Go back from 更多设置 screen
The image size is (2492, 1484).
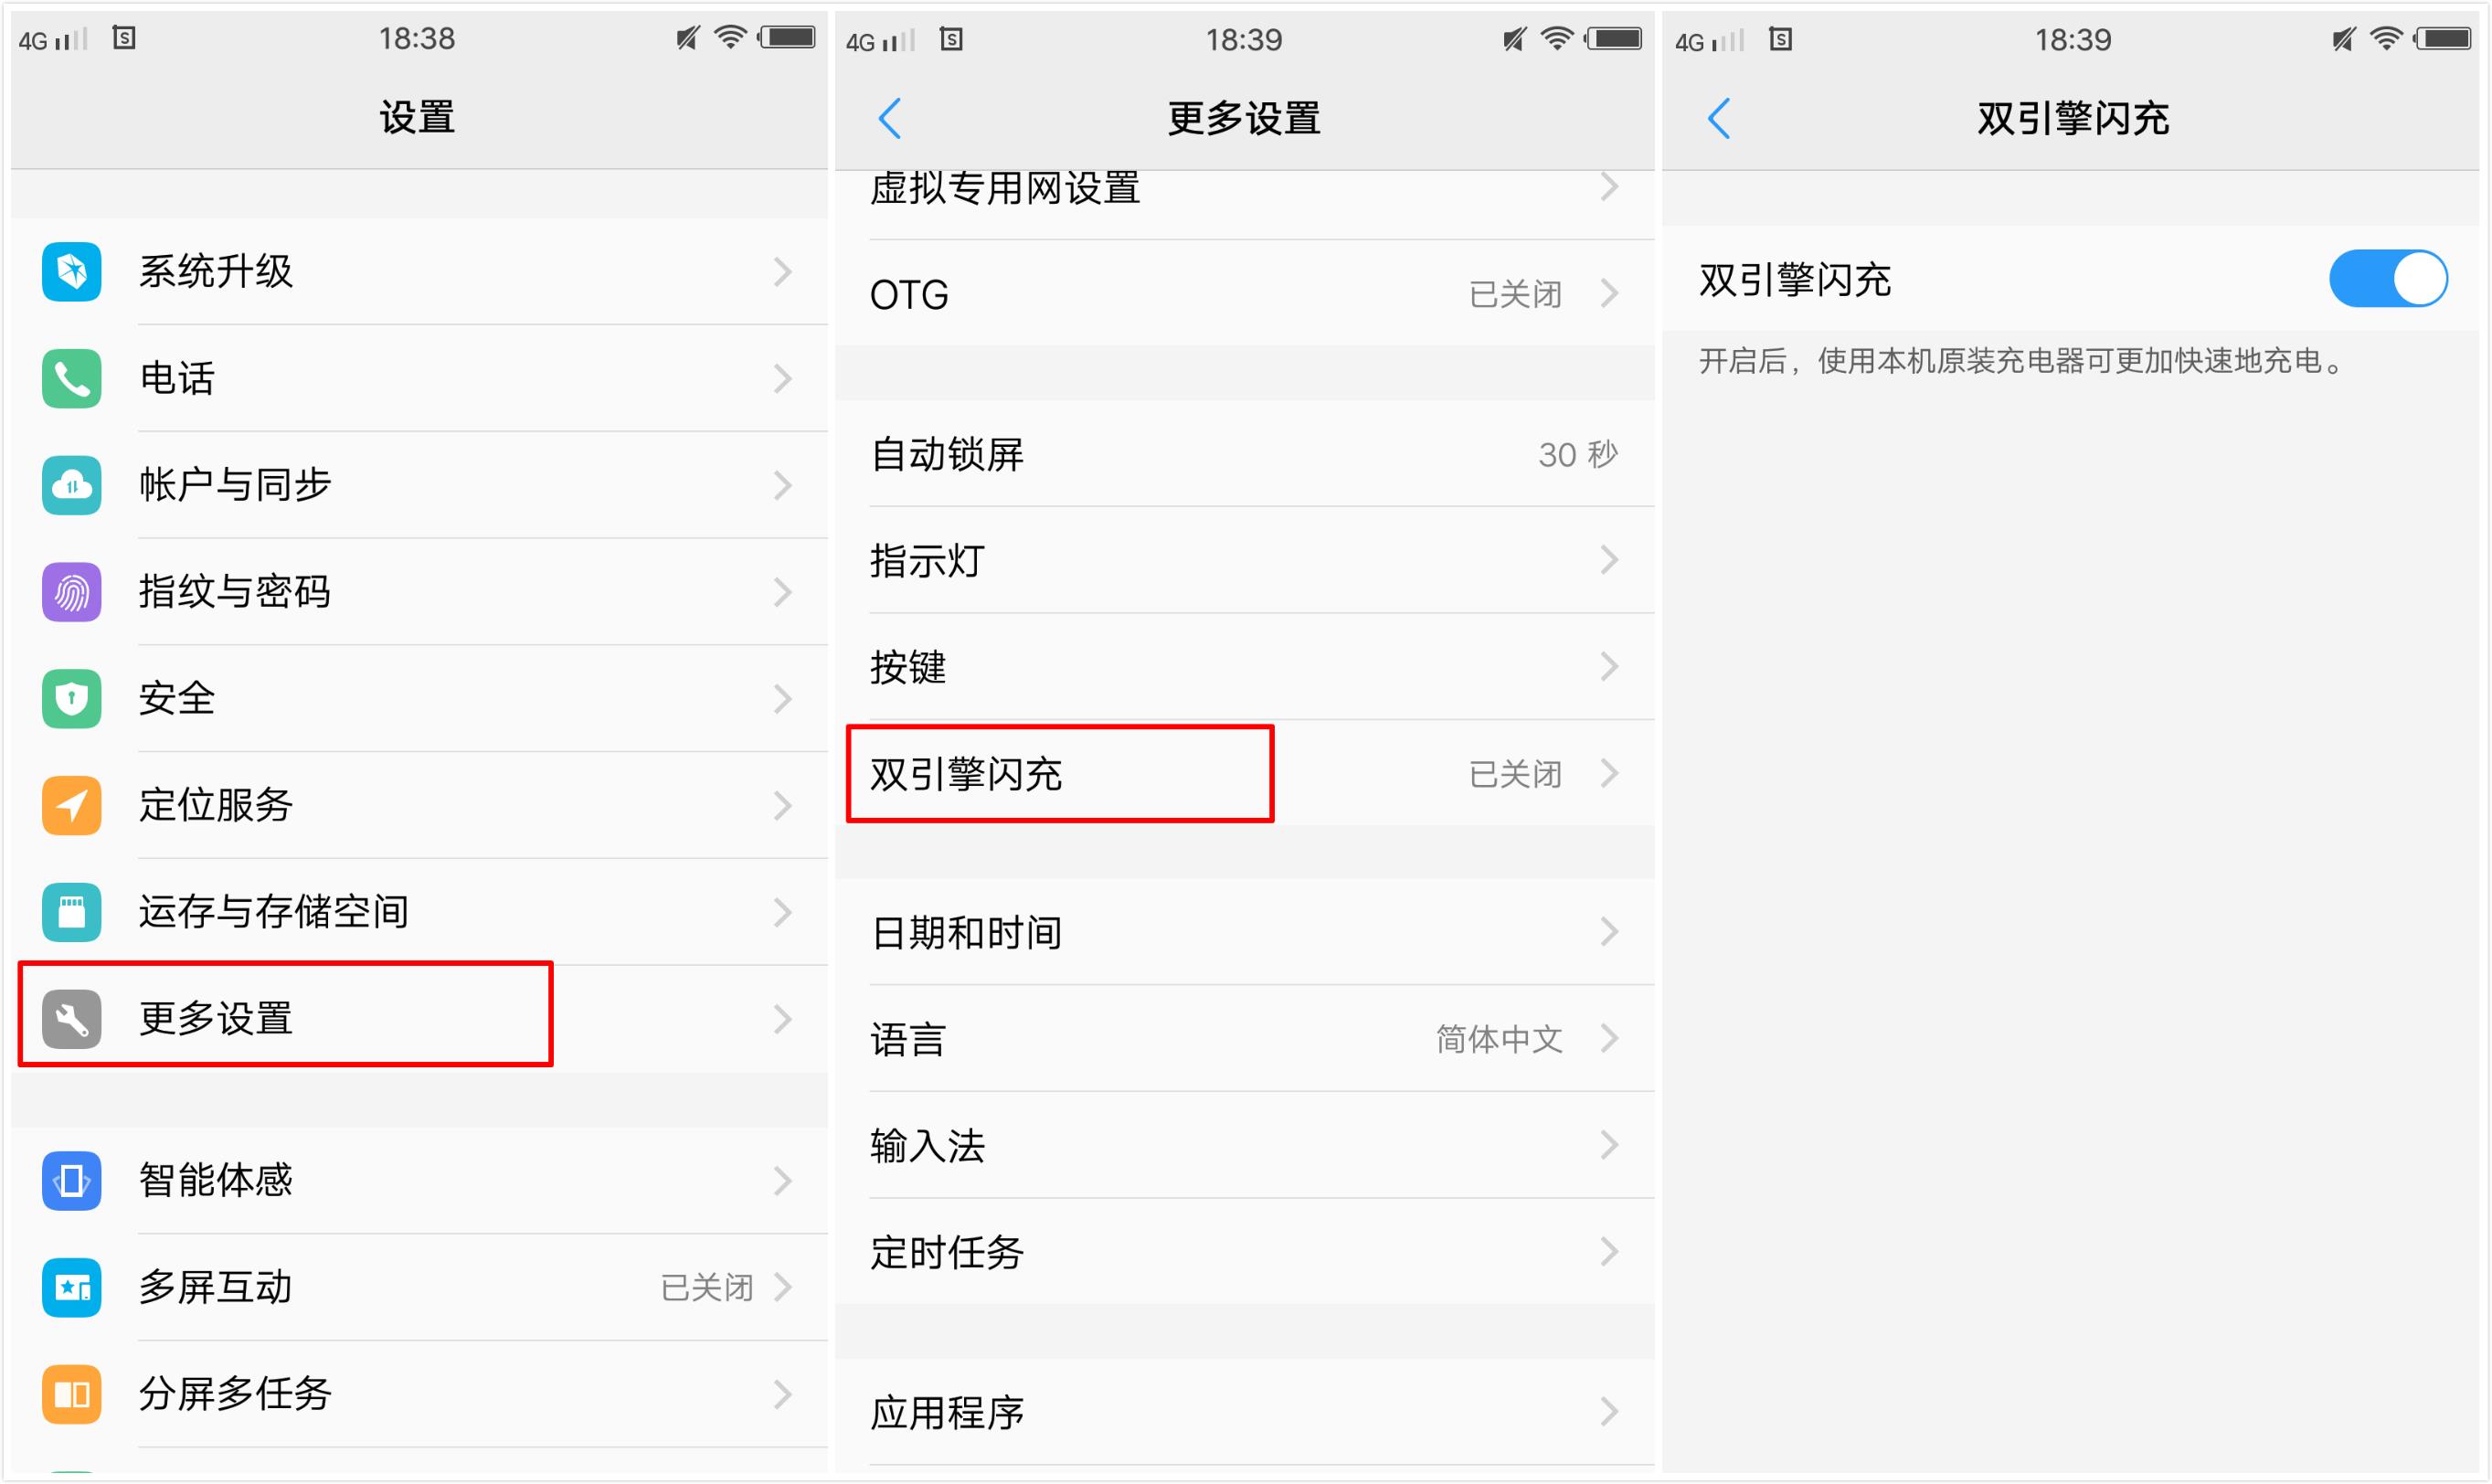click(890, 119)
